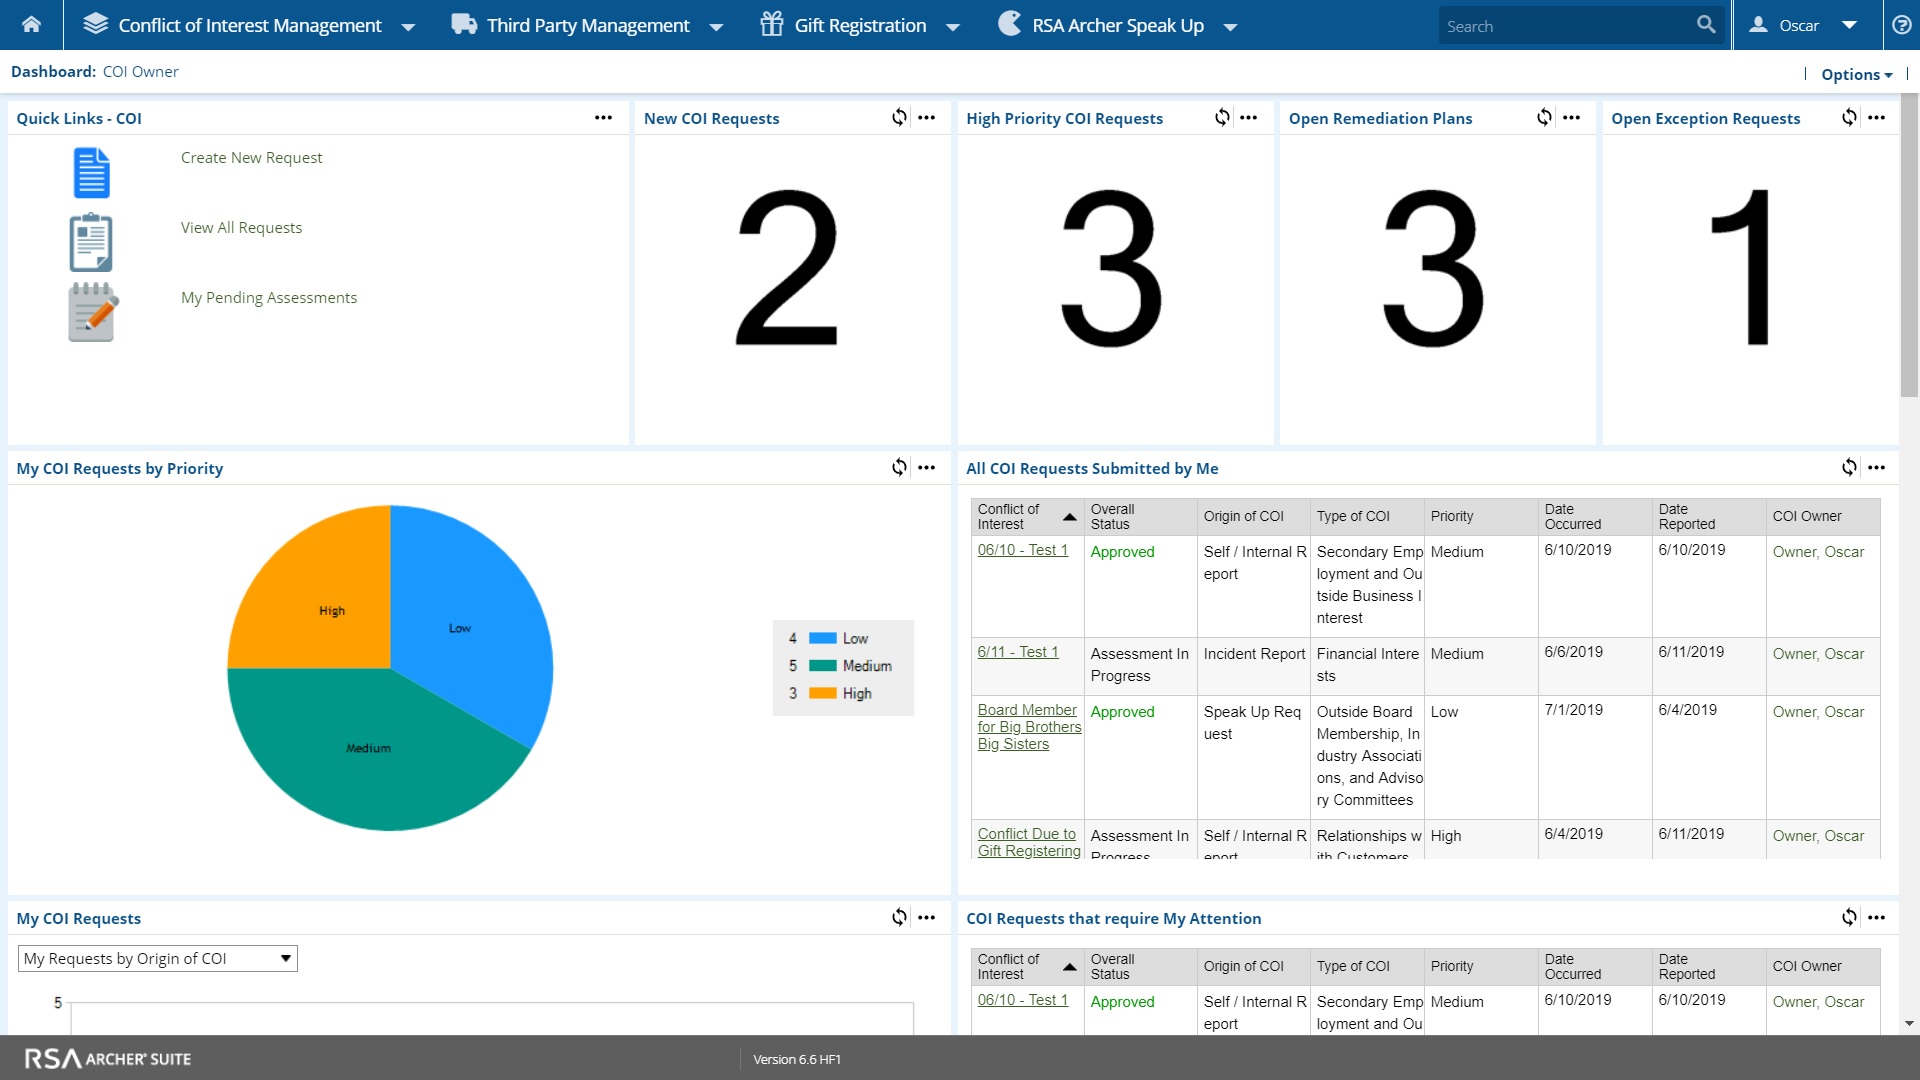This screenshot has width=1920, height=1080.
Task: Open the Options dropdown on the dashboard
Action: pyautogui.click(x=1856, y=74)
